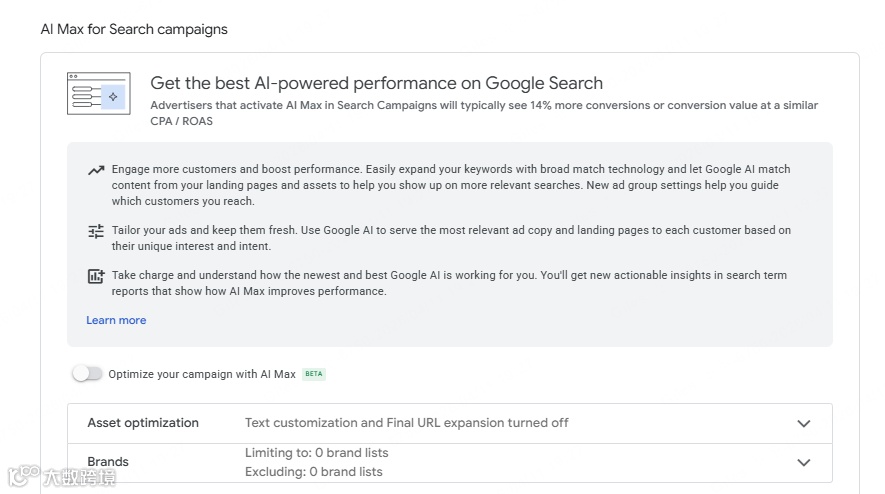Click the "AI Max for Search campaigns" title
Viewport: 885px width, 494px height.
click(134, 29)
